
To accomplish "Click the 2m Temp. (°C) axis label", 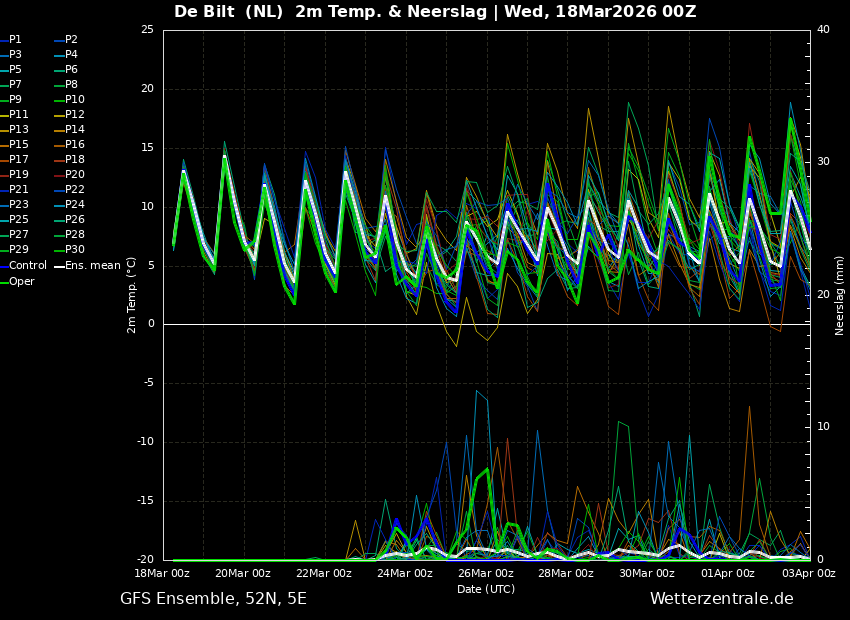I will [132, 295].
